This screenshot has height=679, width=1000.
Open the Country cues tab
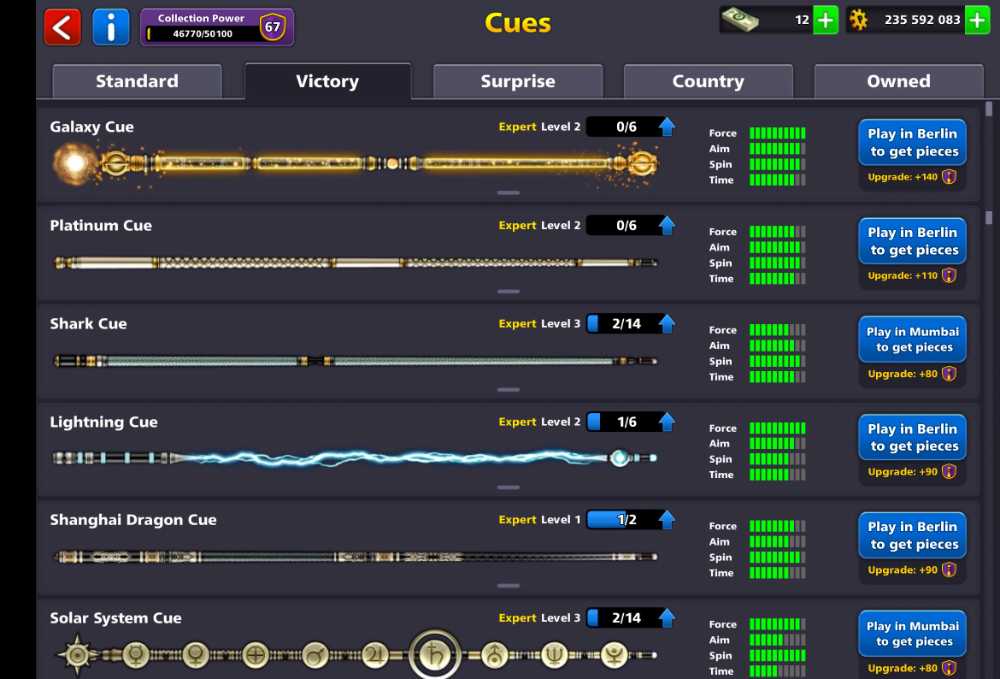708,82
